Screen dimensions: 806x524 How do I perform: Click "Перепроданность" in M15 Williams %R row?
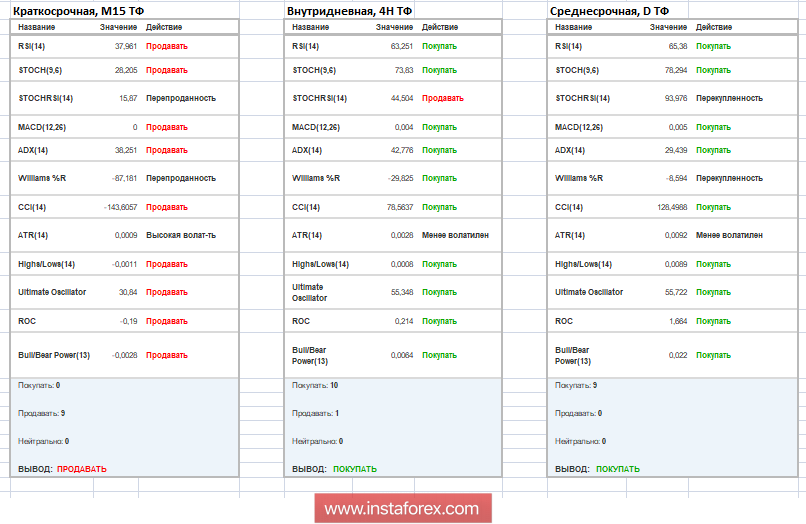pyautogui.click(x=181, y=178)
